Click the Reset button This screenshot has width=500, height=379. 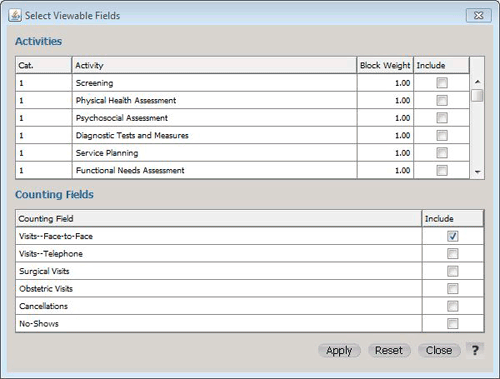point(389,350)
